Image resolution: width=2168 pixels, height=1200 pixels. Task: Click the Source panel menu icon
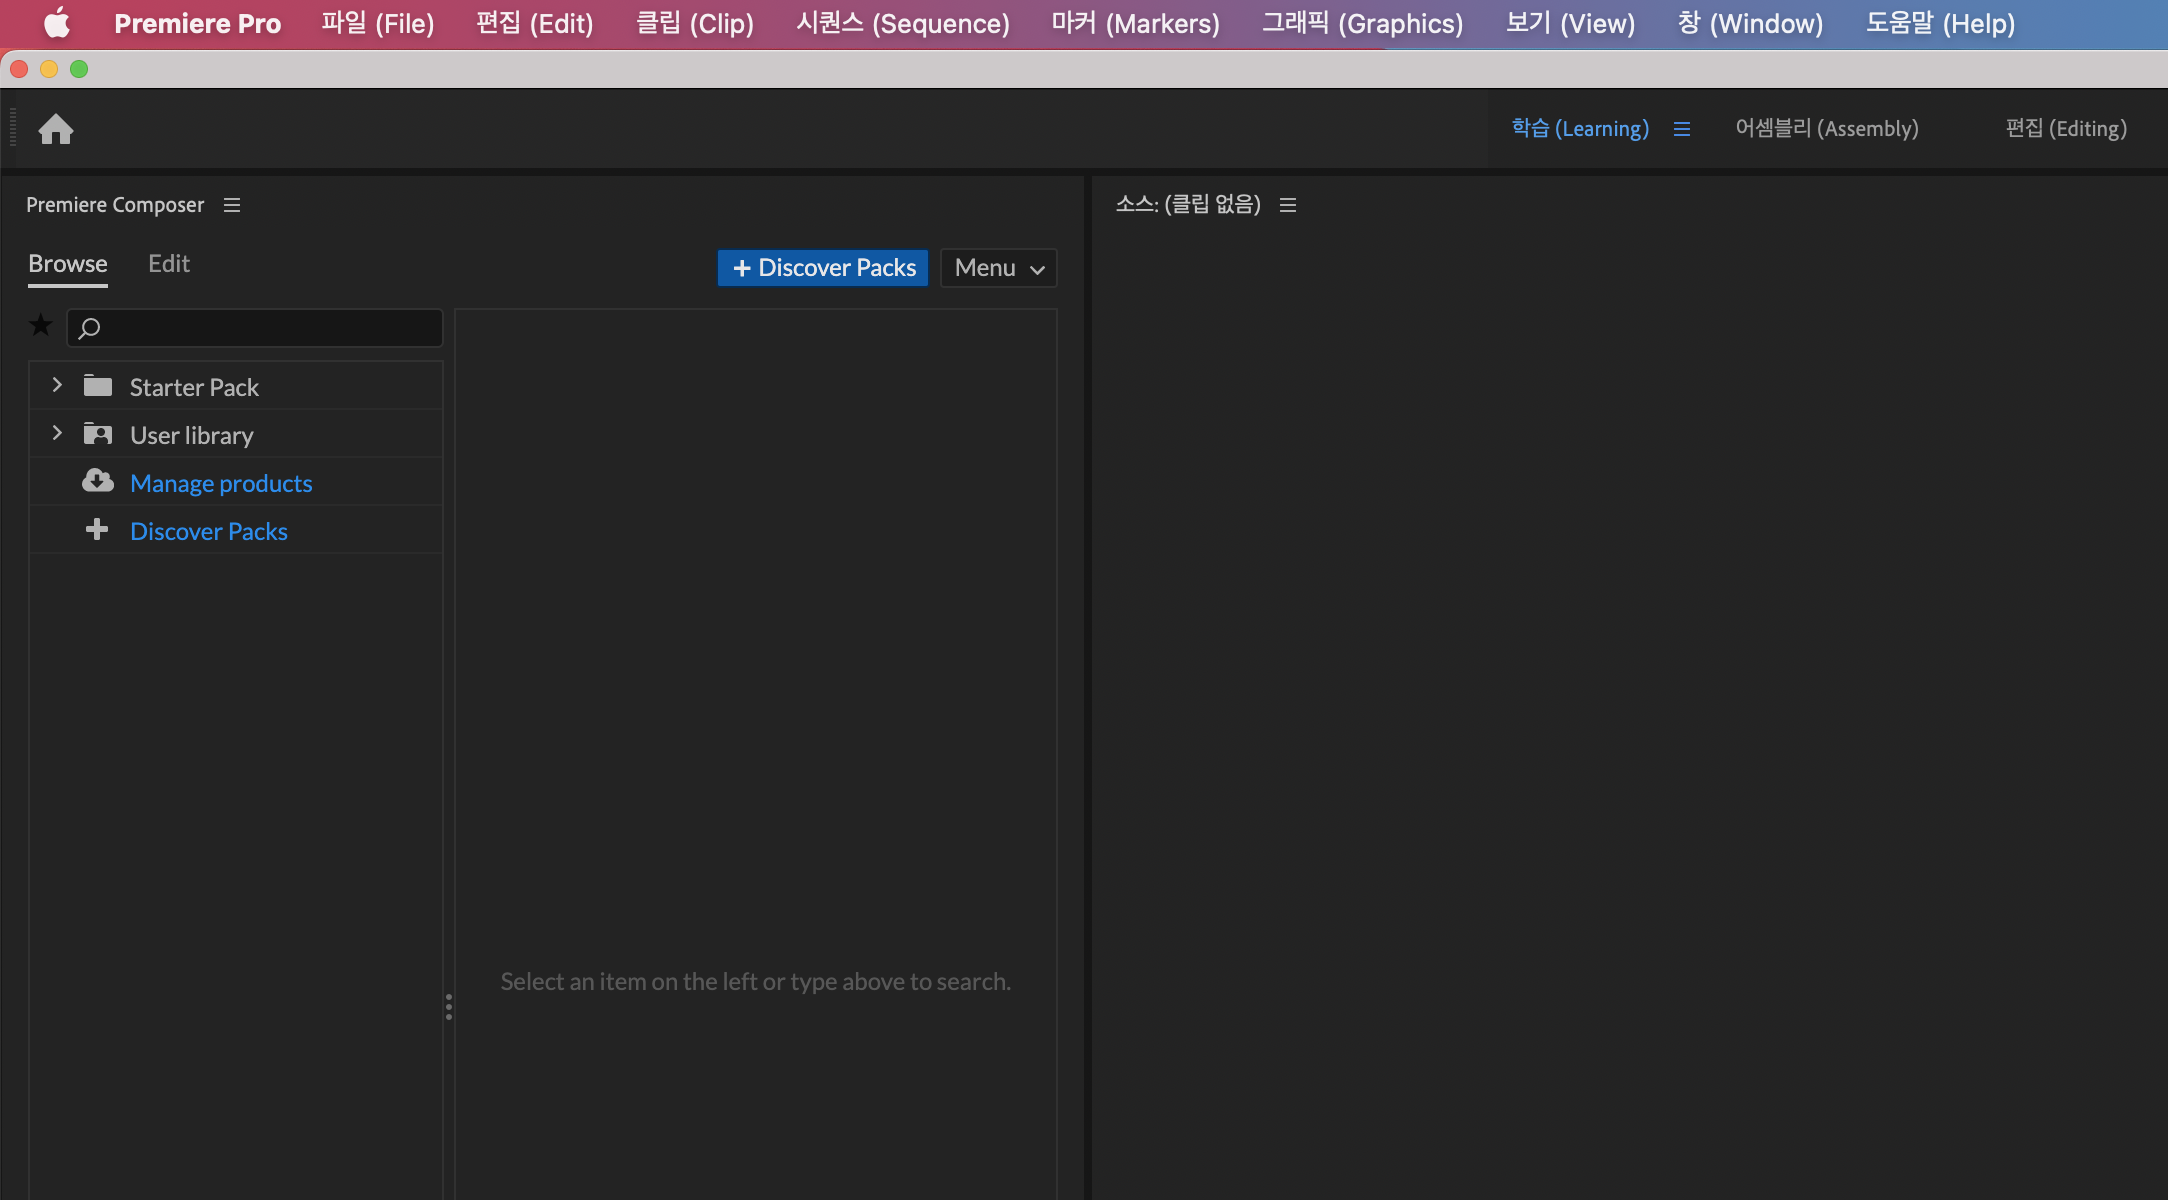pos(1288,205)
